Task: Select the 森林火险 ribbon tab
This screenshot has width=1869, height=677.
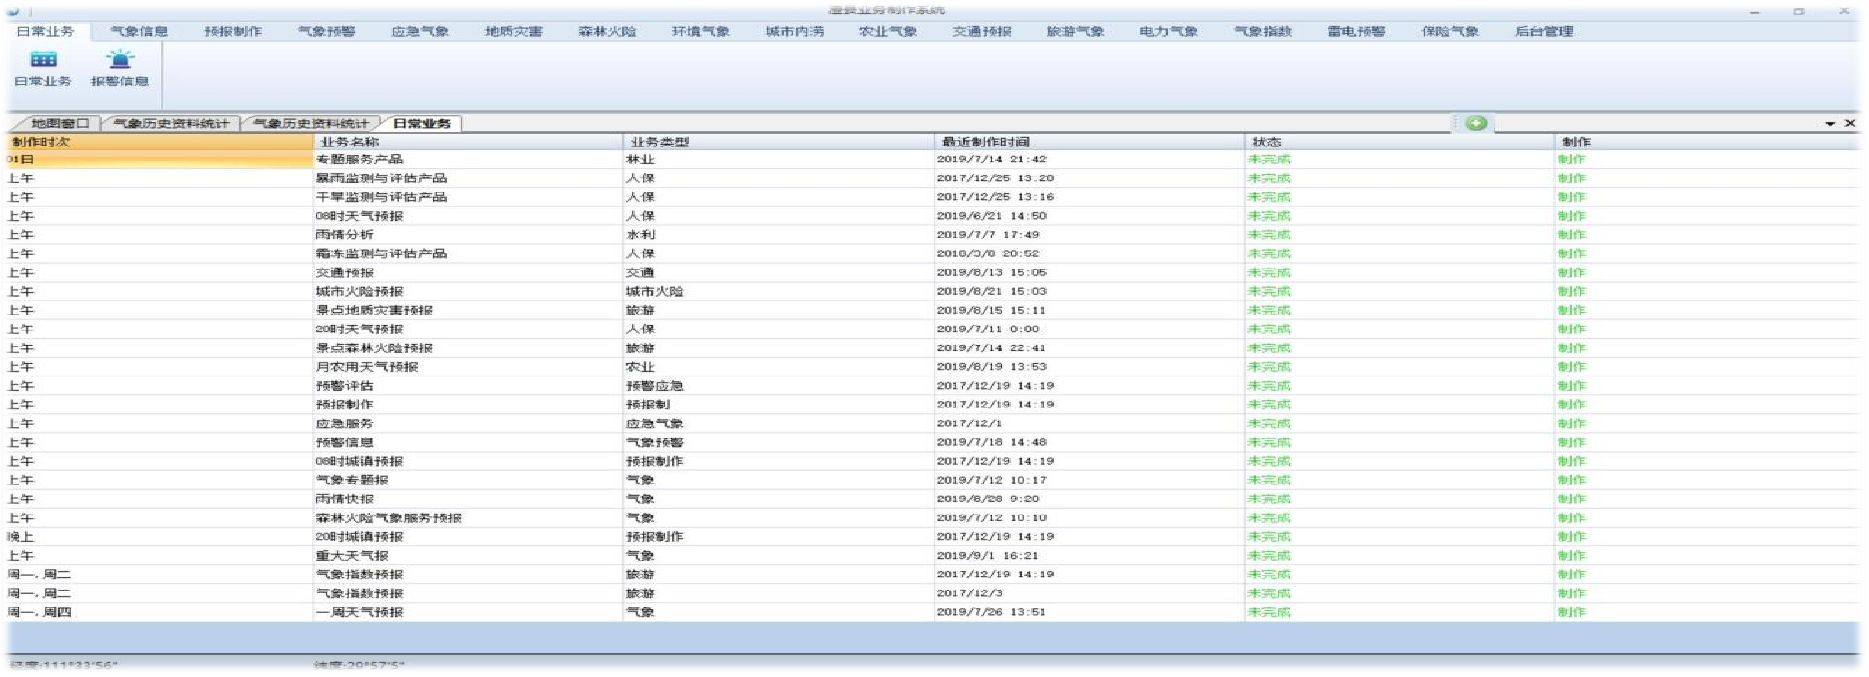Action: coord(607,31)
